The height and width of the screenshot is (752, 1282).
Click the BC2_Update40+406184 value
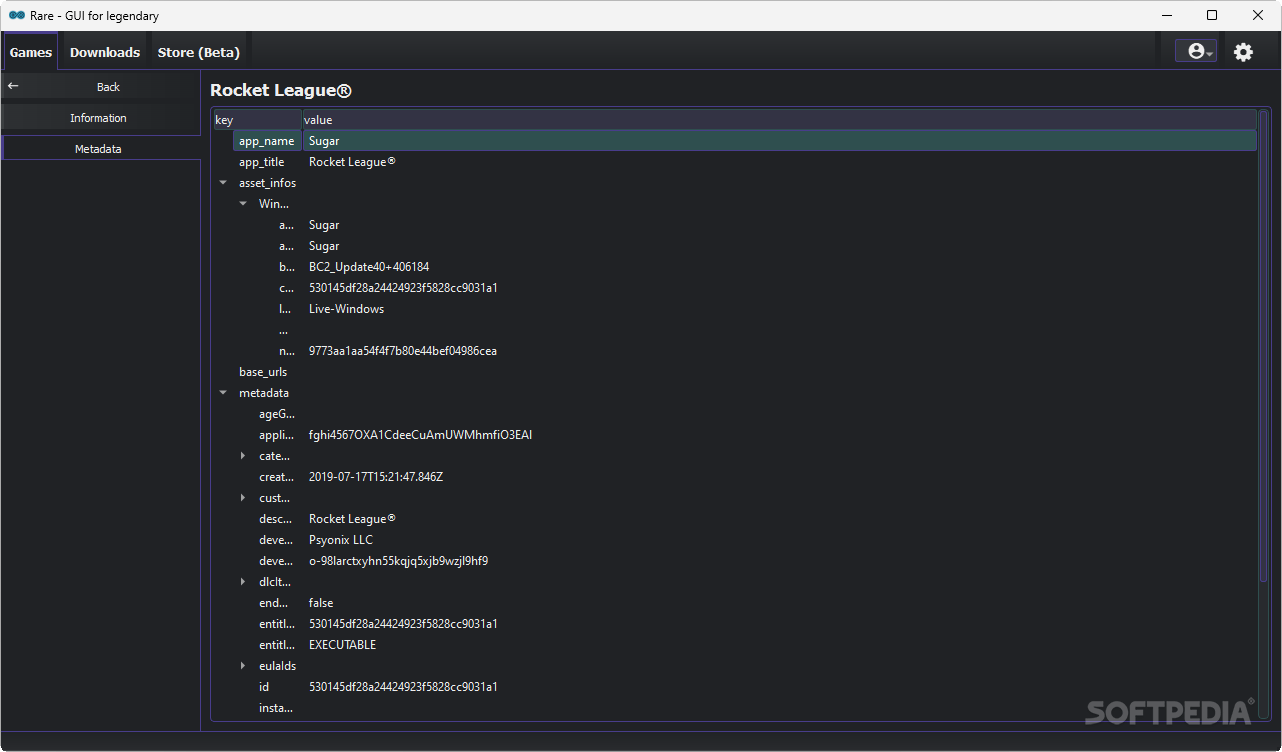(369, 267)
